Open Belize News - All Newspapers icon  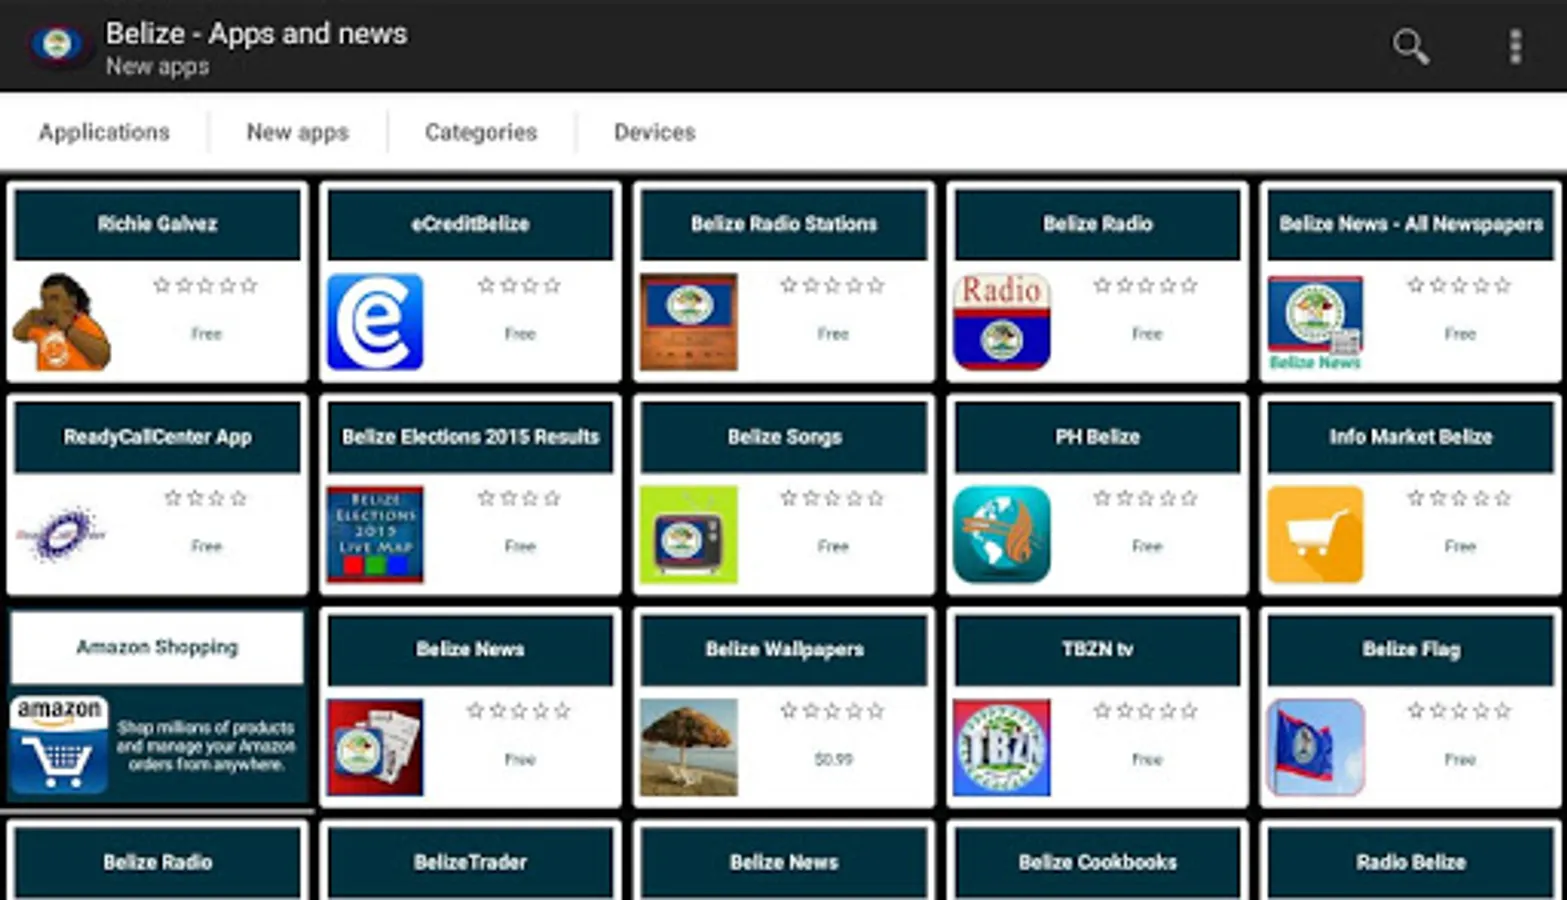pyautogui.click(x=1315, y=322)
